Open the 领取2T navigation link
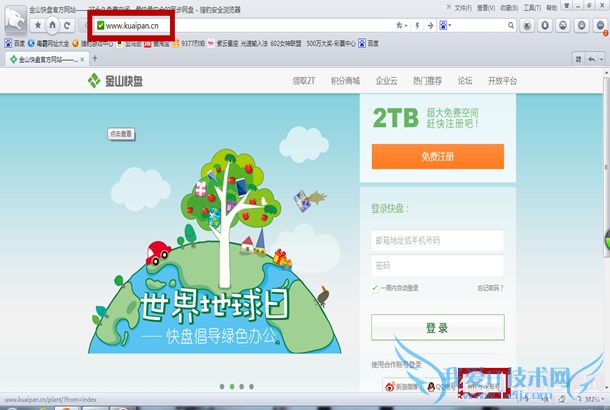The width and height of the screenshot is (610, 410). click(304, 81)
